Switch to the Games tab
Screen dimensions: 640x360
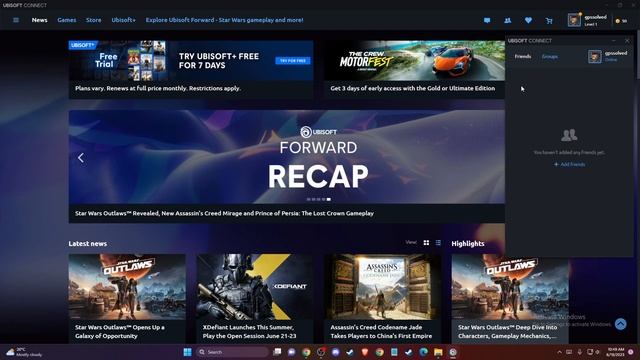tap(67, 20)
